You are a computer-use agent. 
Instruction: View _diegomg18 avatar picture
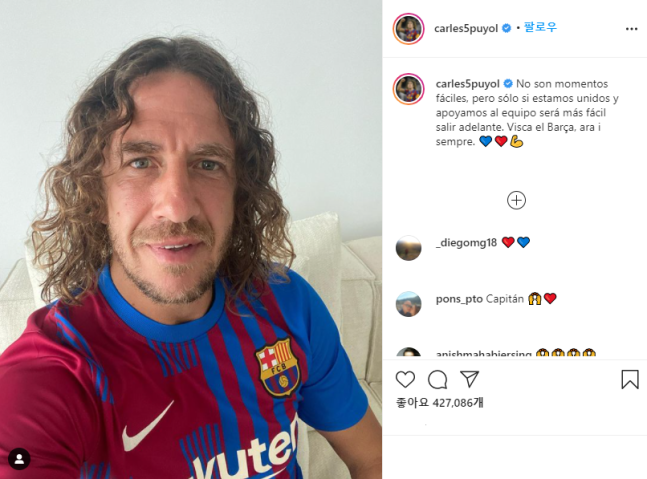pyautogui.click(x=409, y=248)
